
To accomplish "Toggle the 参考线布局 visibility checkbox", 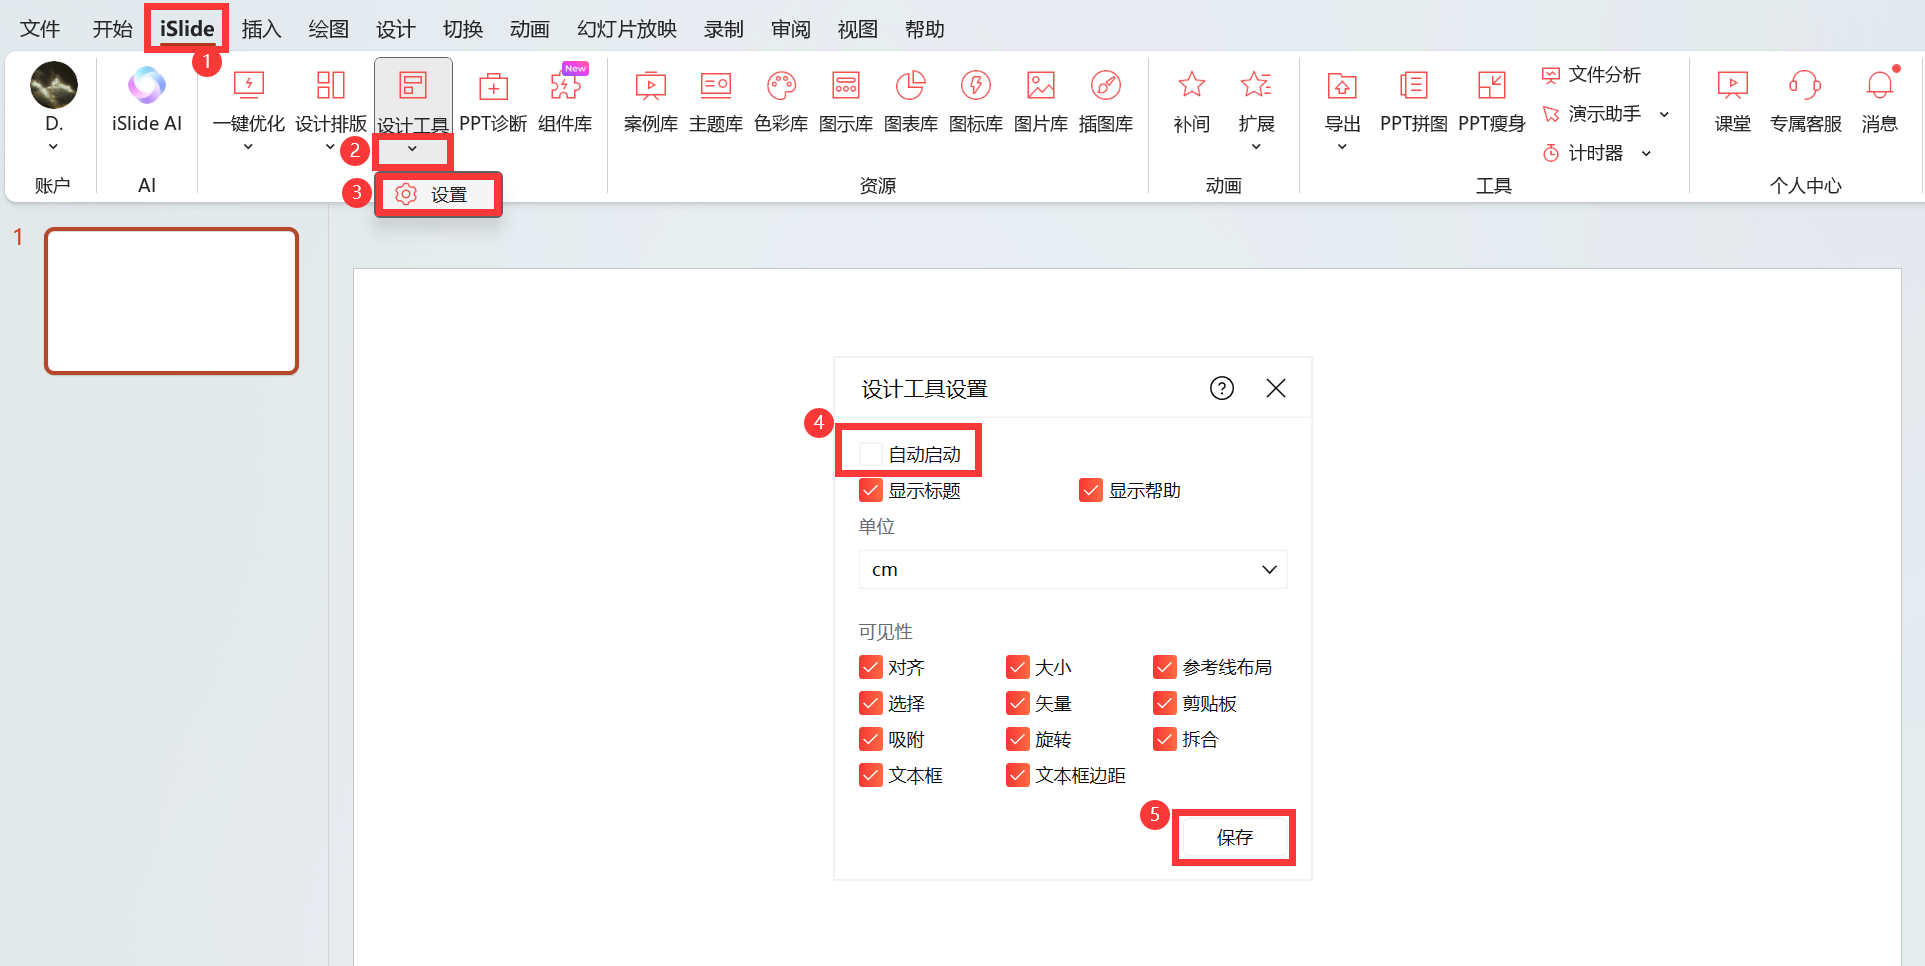I will tap(1164, 667).
